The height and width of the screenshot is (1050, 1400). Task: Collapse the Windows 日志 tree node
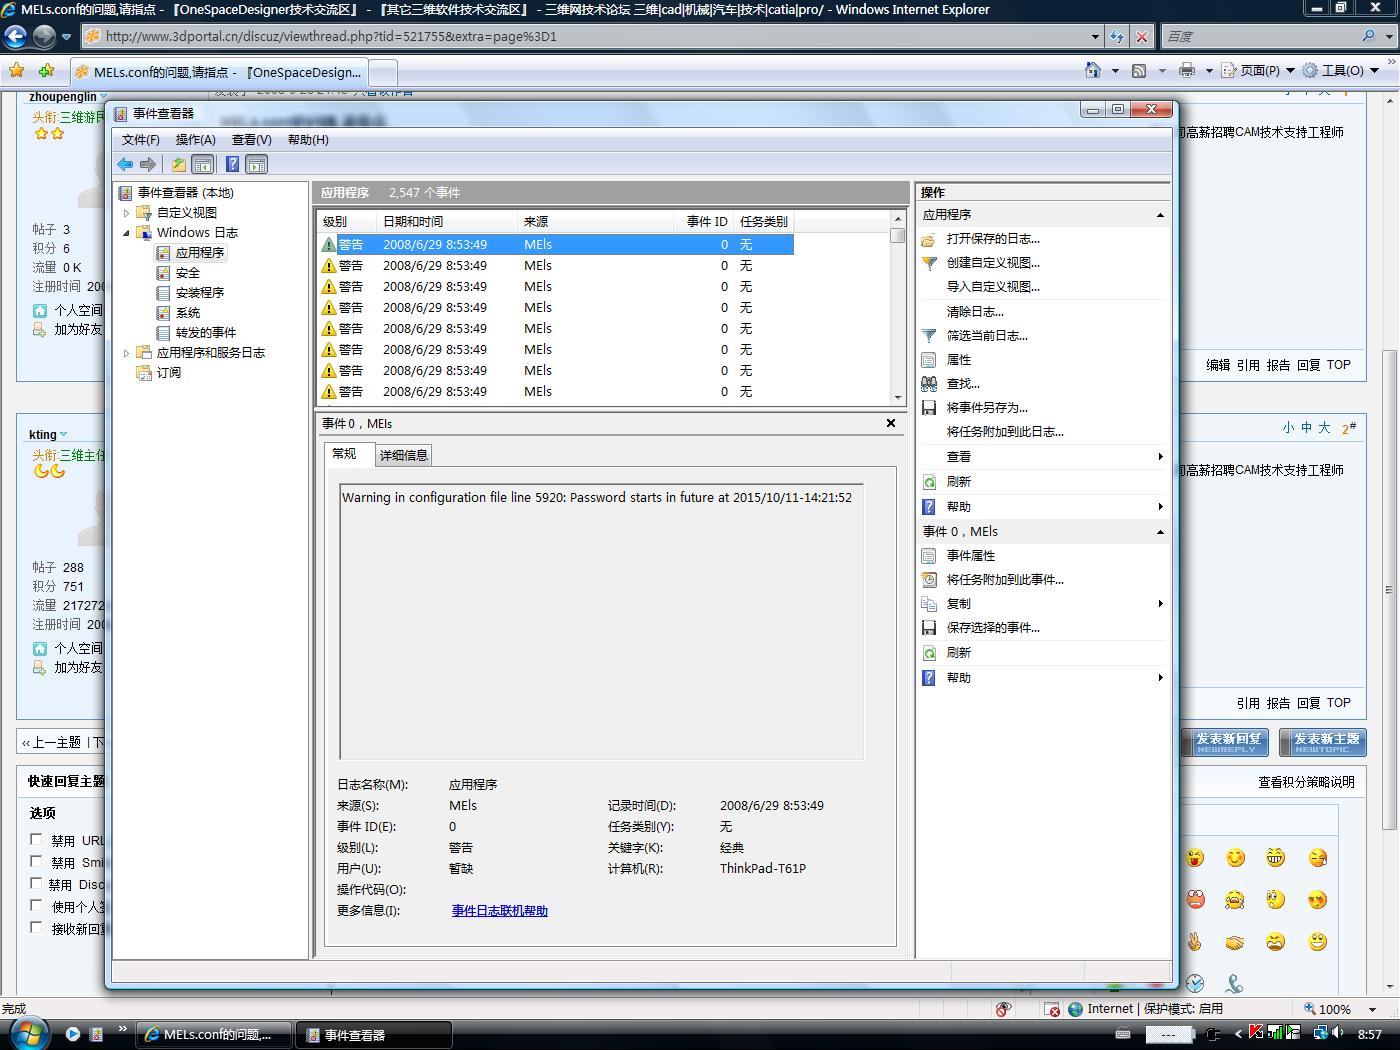[x=127, y=233]
